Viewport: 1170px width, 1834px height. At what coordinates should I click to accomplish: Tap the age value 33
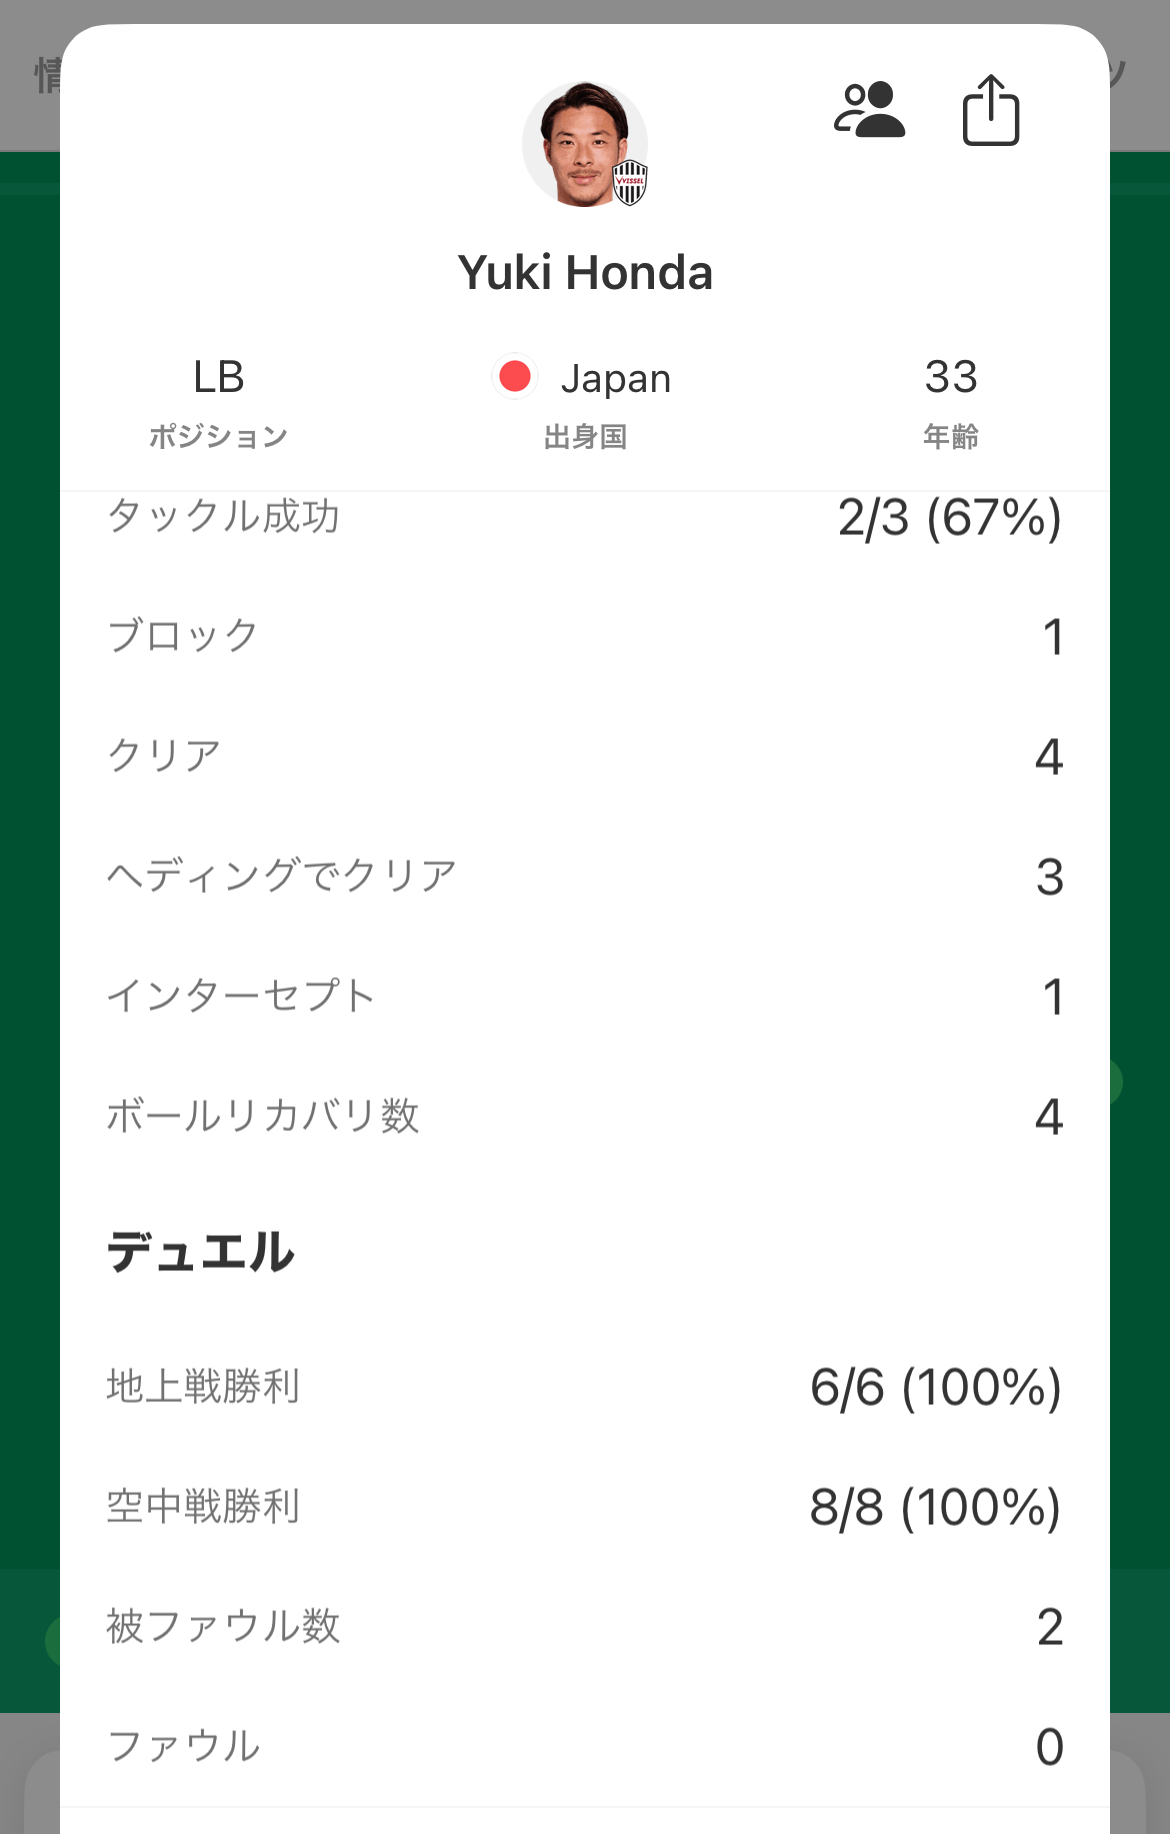pos(950,377)
